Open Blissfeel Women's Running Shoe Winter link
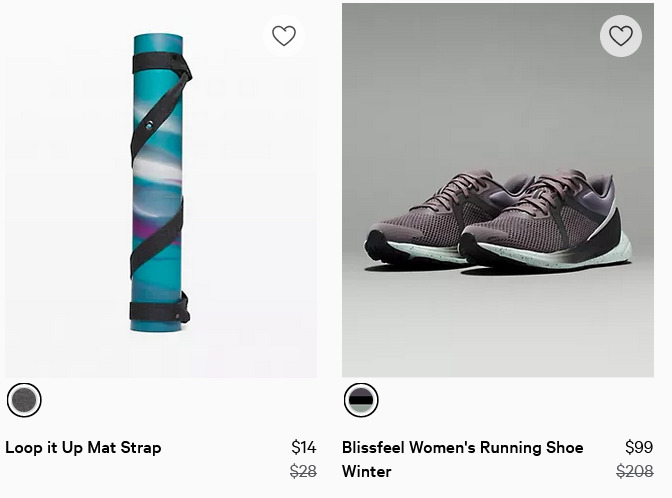The width and height of the screenshot is (672, 498). [462, 459]
